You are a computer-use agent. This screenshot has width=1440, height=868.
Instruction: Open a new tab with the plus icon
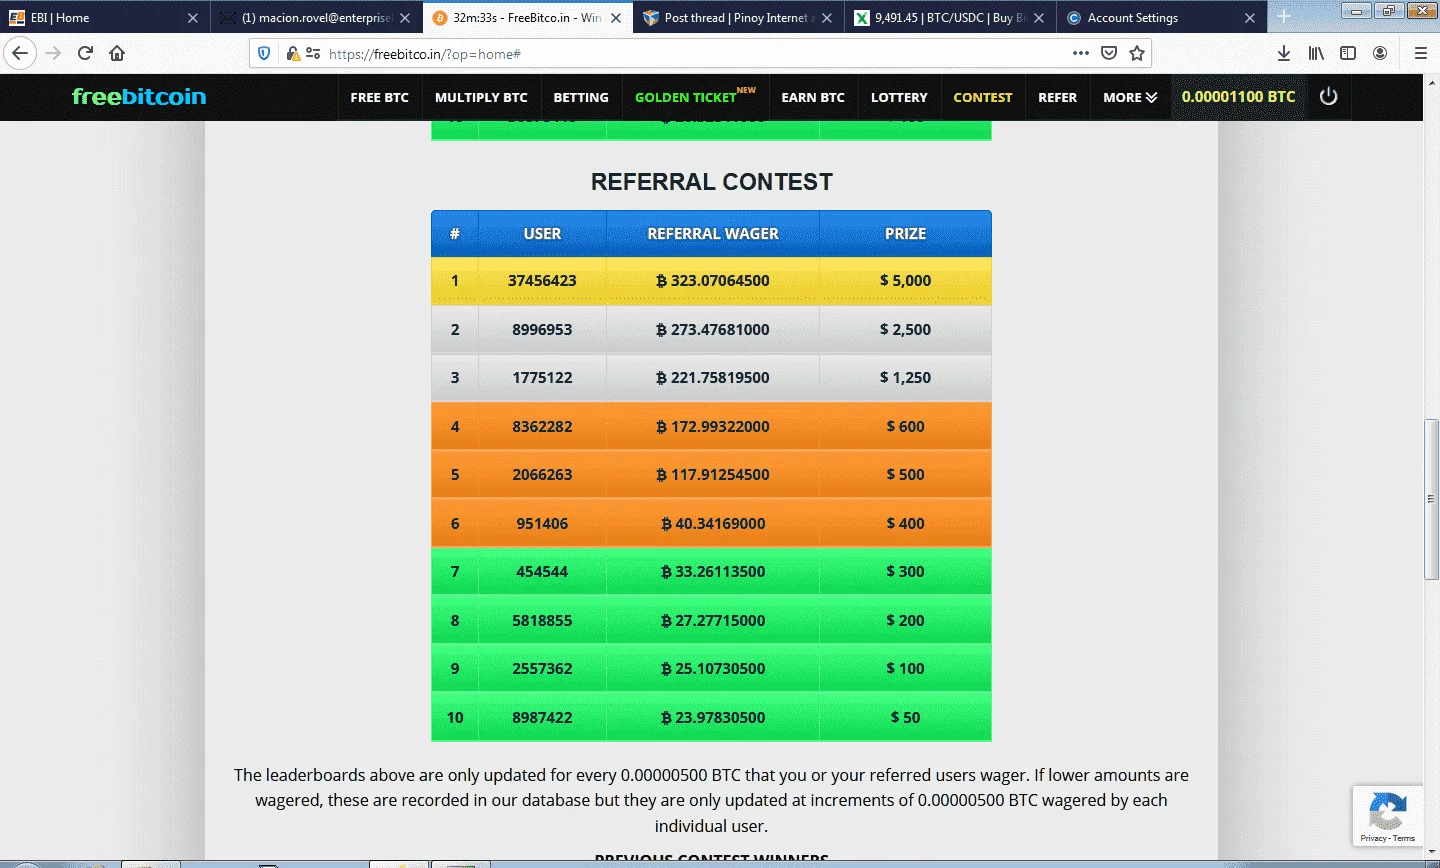1284,17
